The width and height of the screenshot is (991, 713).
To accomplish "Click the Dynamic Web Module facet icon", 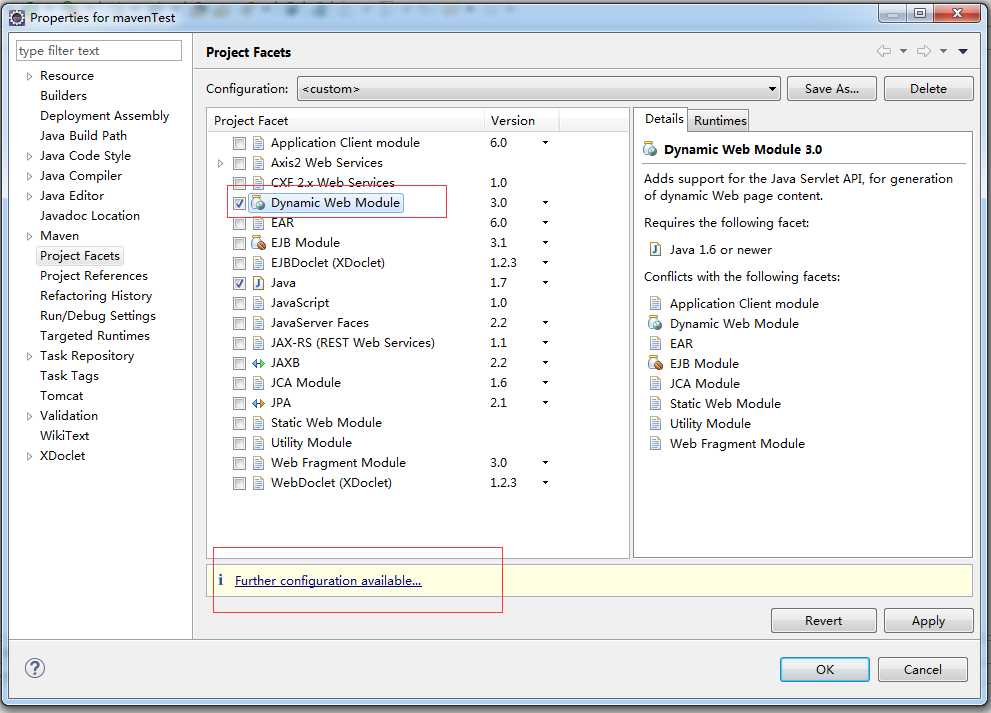I will (x=258, y=203).
